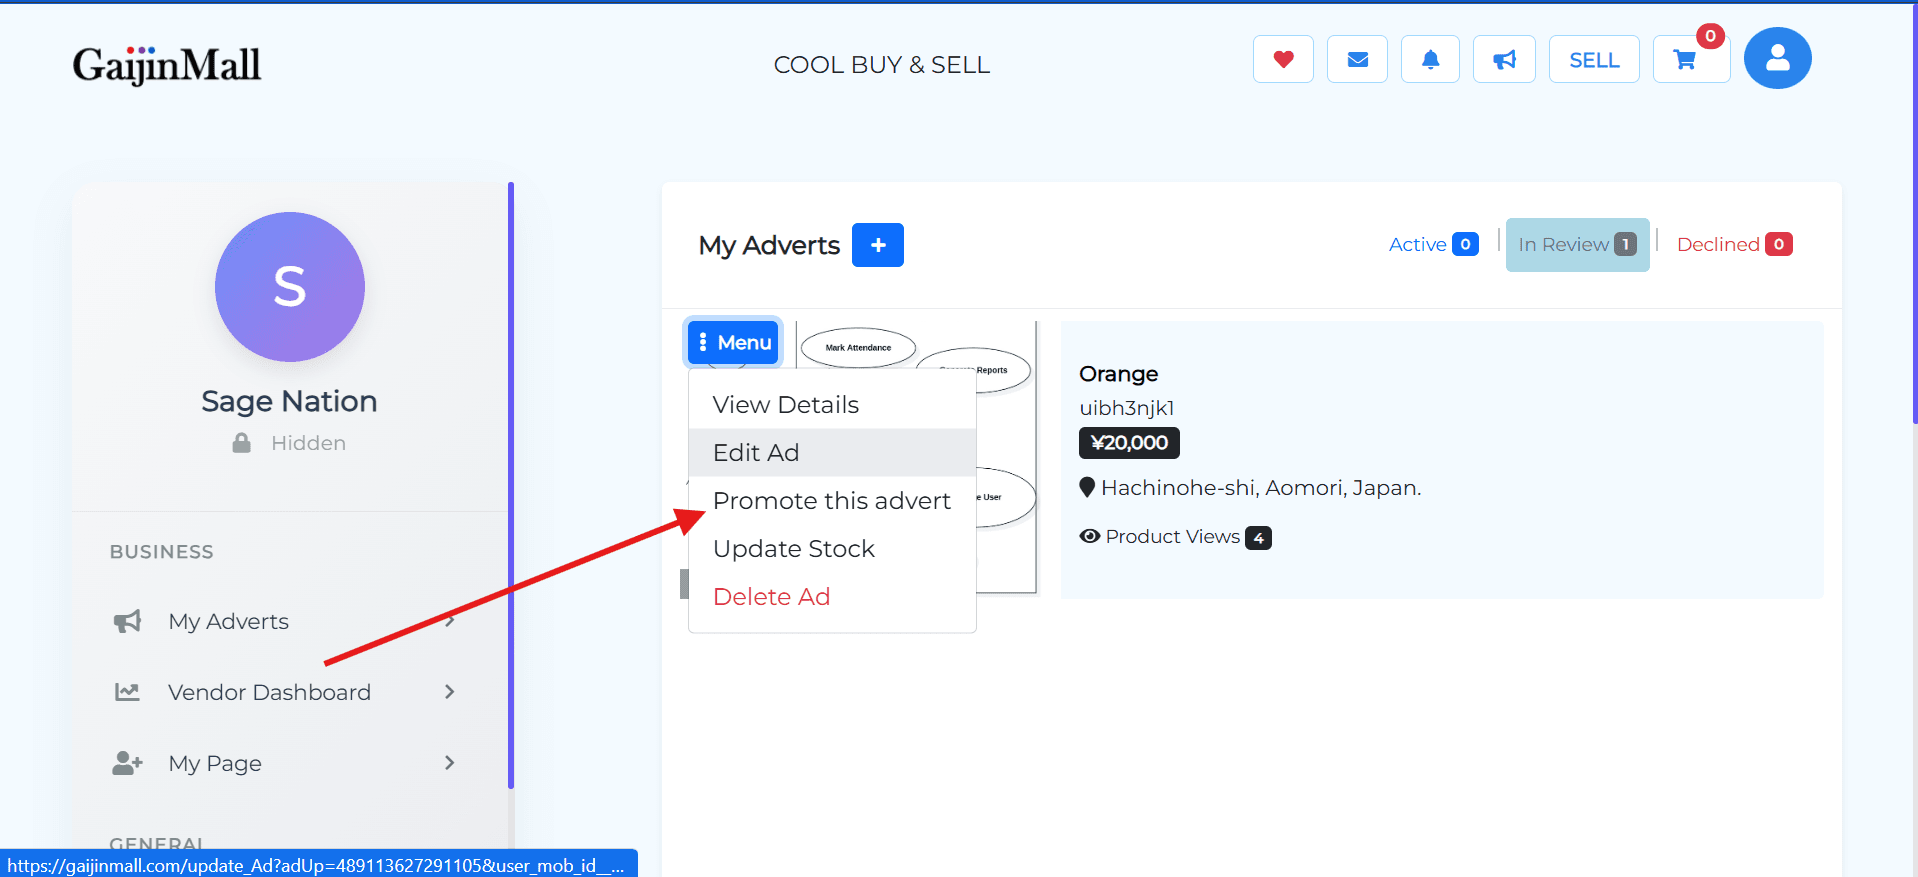Expand the My Adverts chevron
The image size is (1918, 877).
[x=449, y=622]
